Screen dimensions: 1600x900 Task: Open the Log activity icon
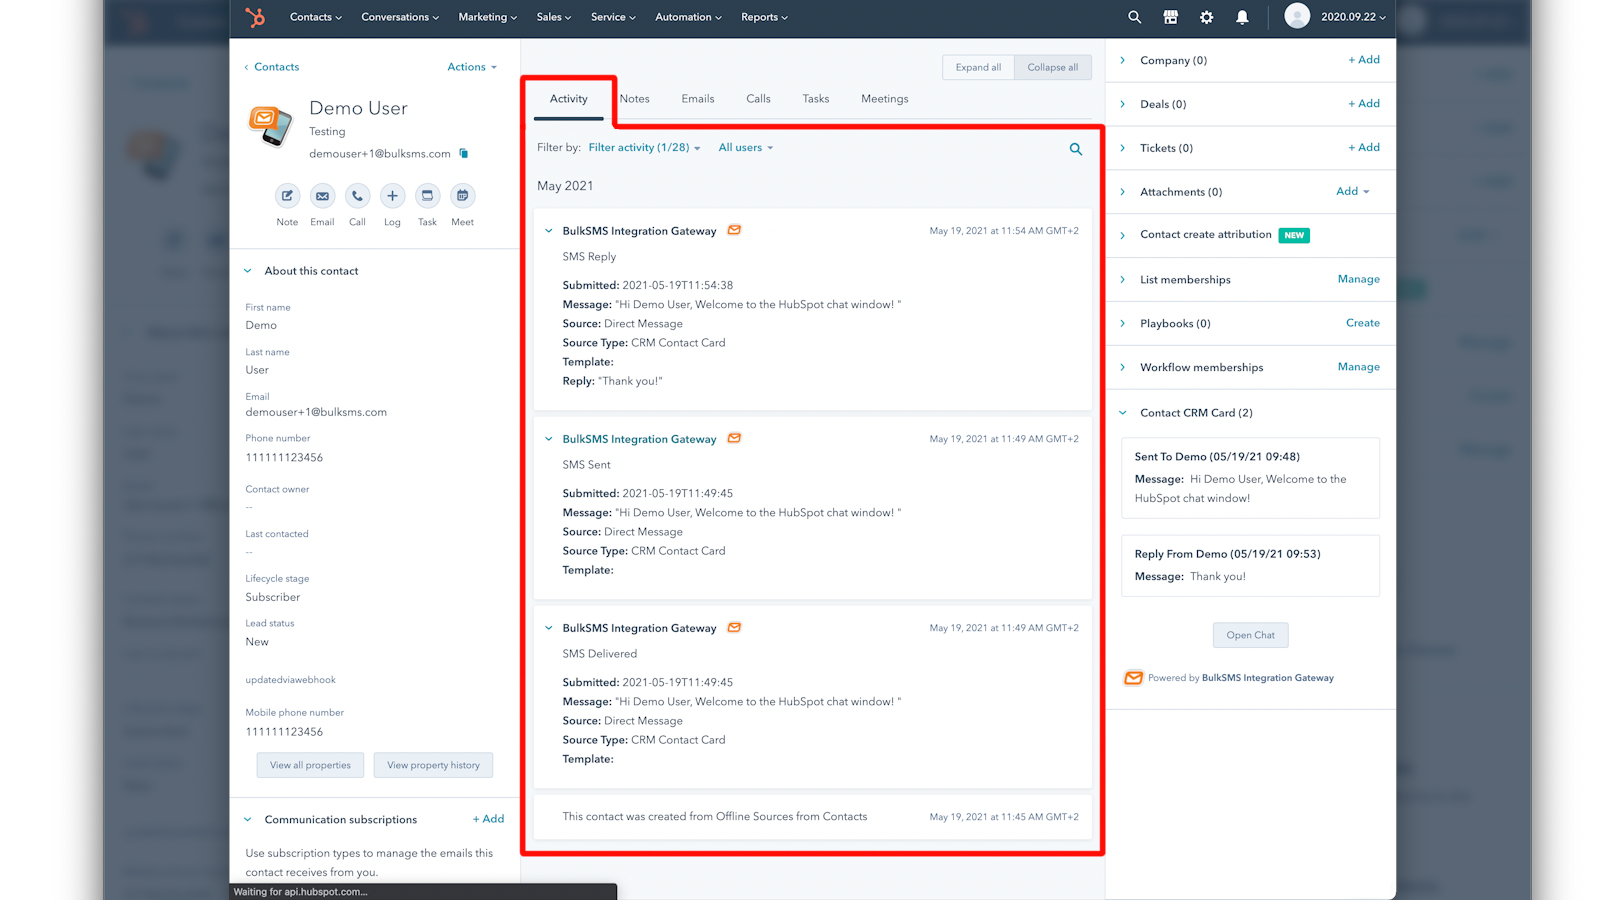tap(392, 197)
